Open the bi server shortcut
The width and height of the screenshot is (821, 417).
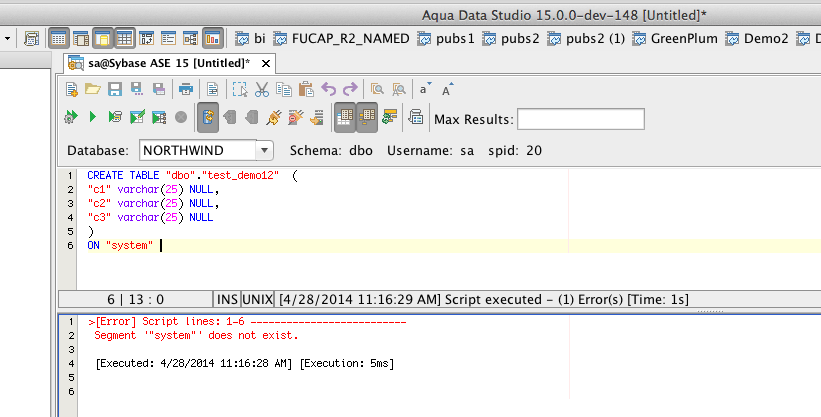(250, 38)
